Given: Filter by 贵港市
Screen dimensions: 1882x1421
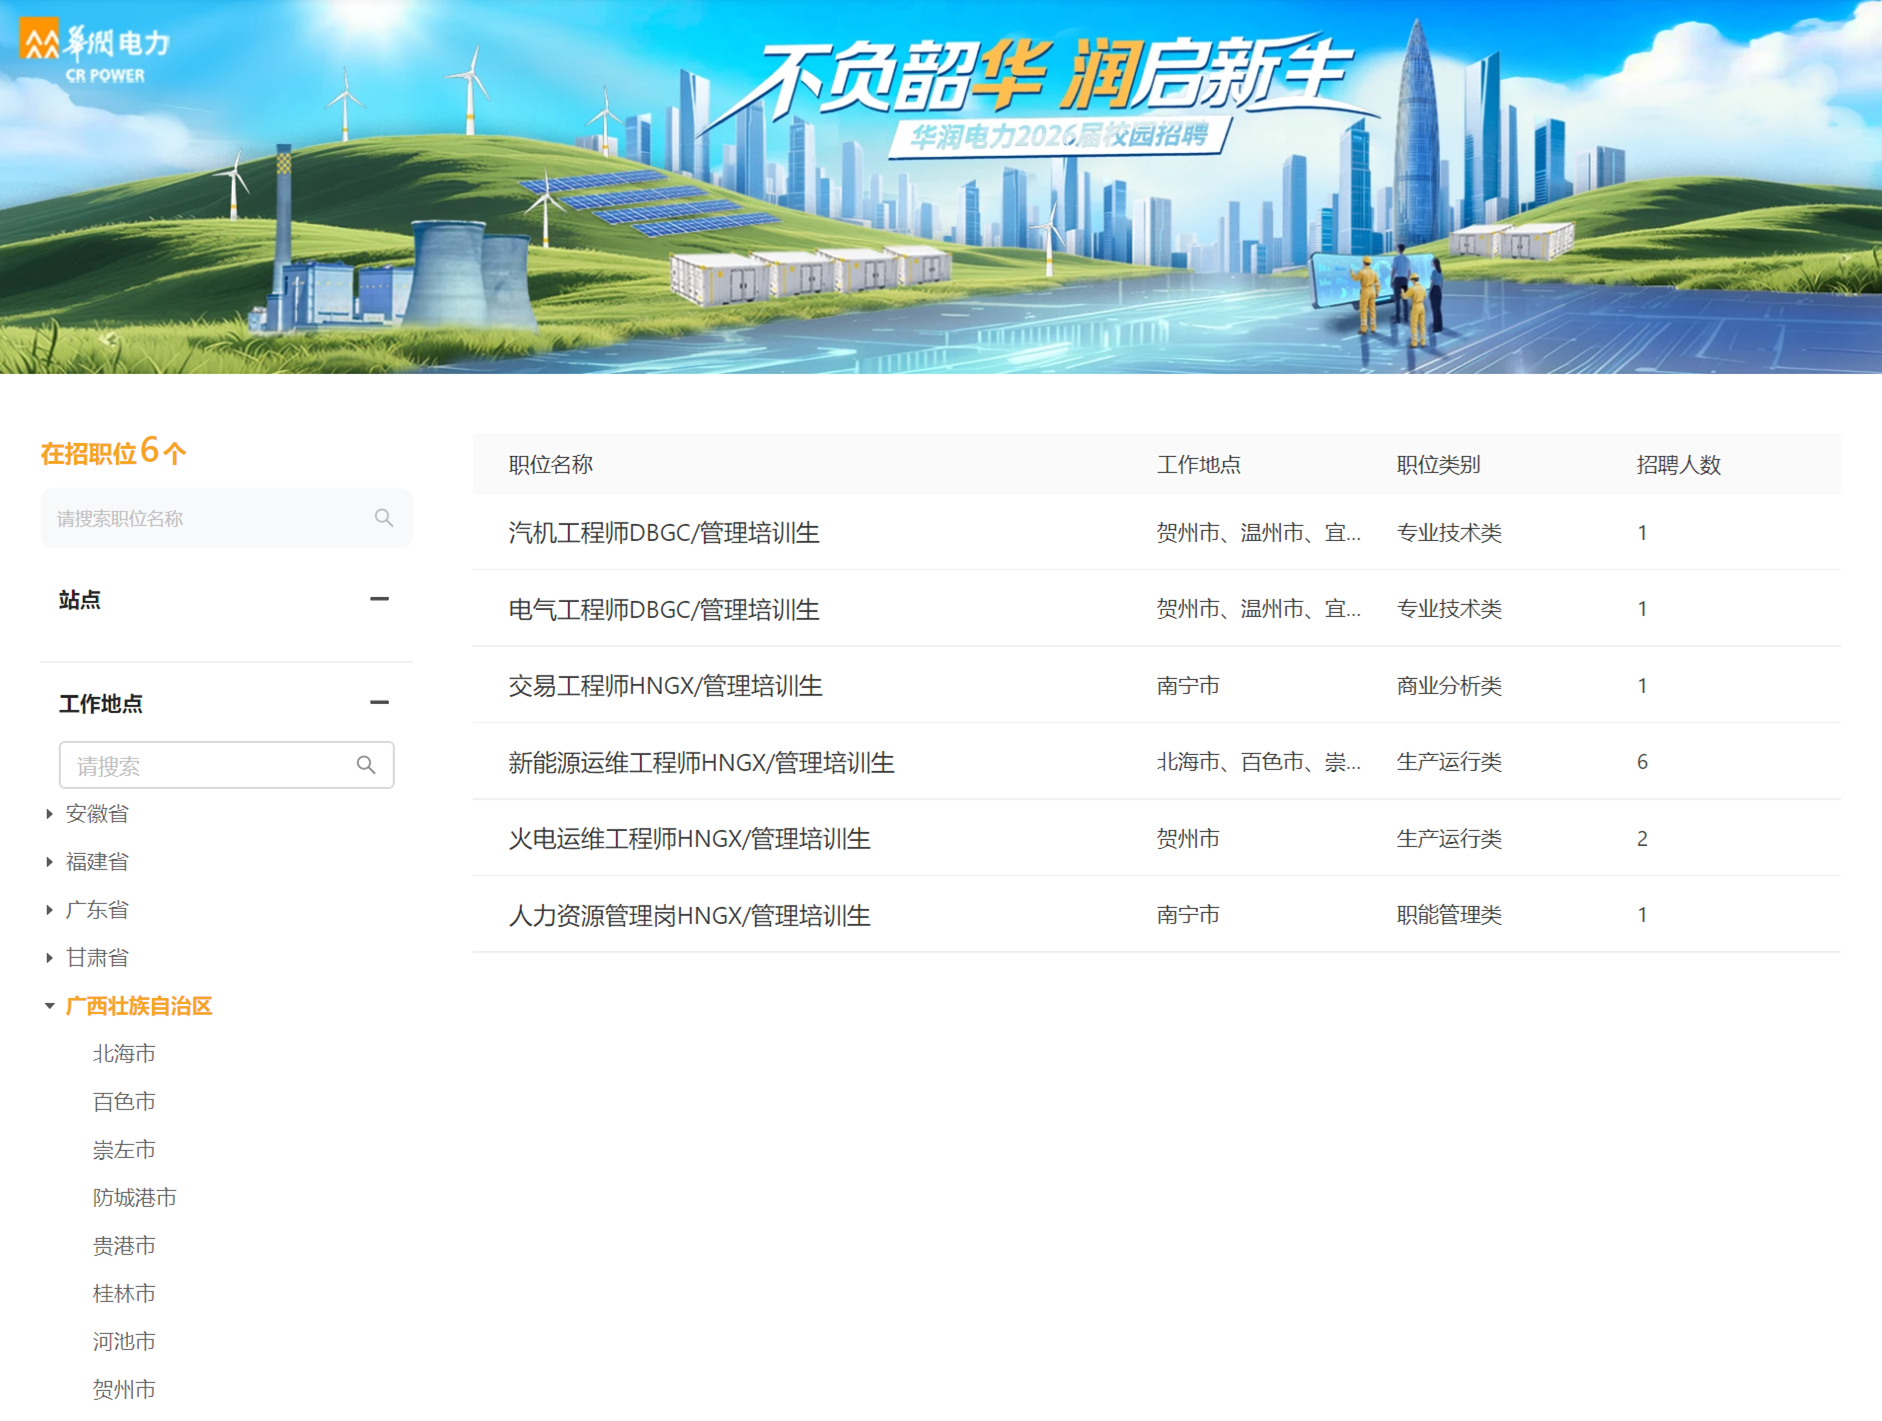Looking at the screenshot, I should [x=124, y=1246].
